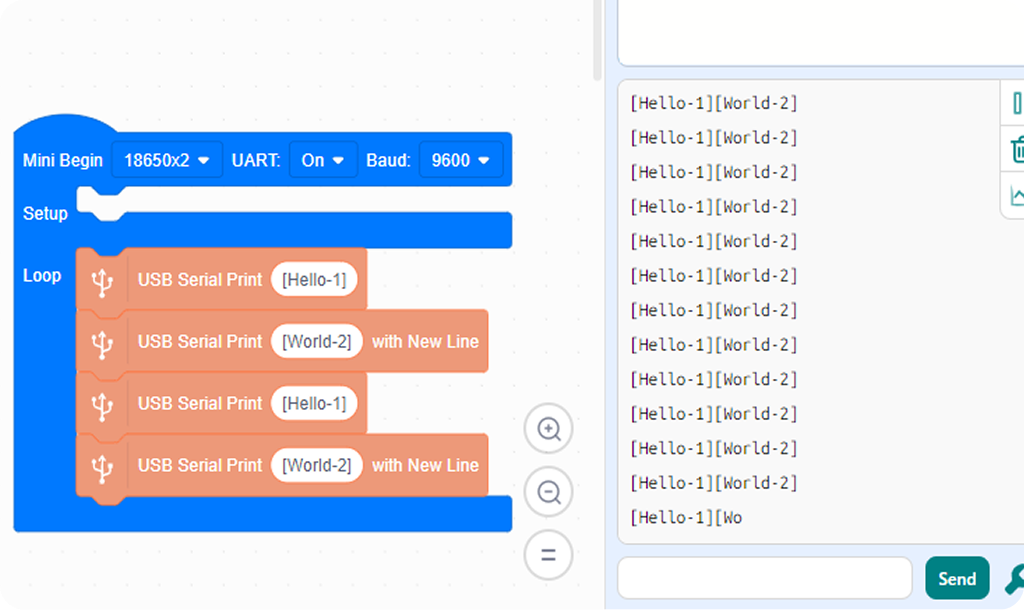Viewport: 1024px width, 610px height.
Task: Edit the first [Hello-1] text value
Action: pyautogui.click(x=314, y=280)
